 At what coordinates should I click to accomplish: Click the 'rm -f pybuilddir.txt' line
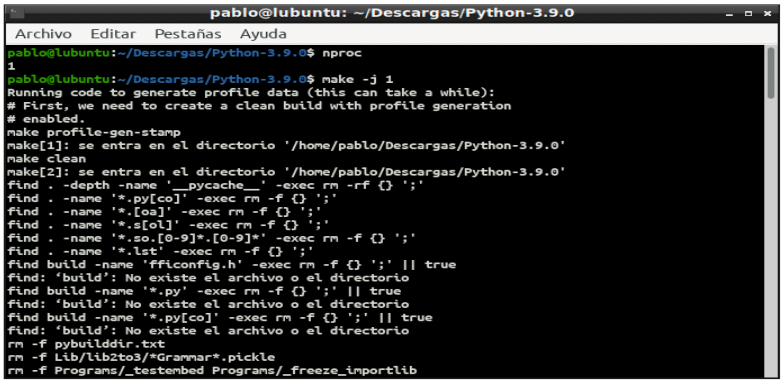86,344
